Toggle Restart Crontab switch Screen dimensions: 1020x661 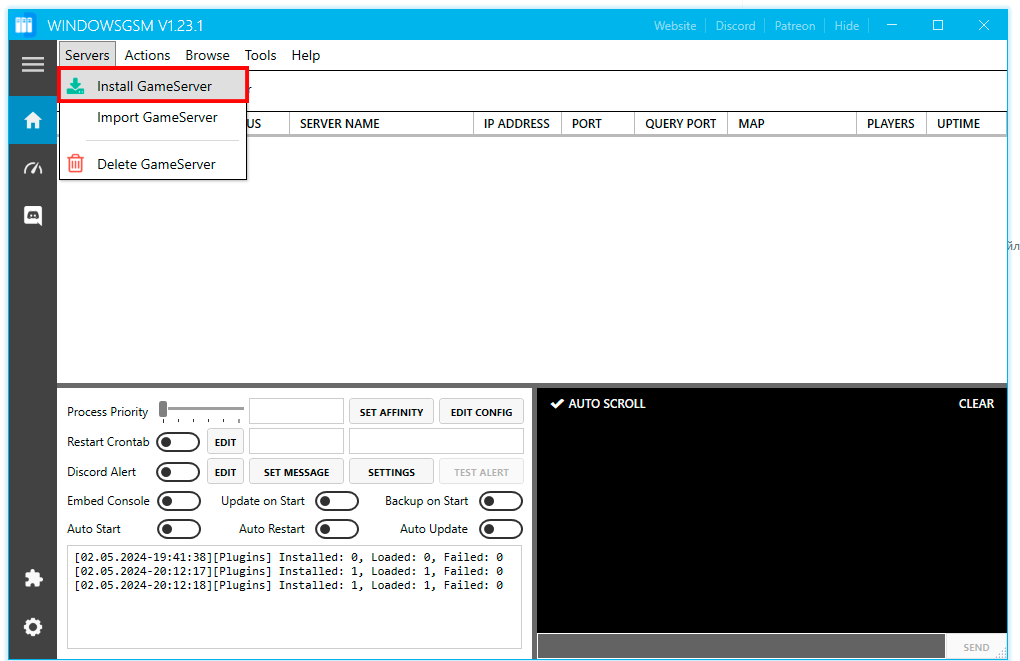coord(178,442)
